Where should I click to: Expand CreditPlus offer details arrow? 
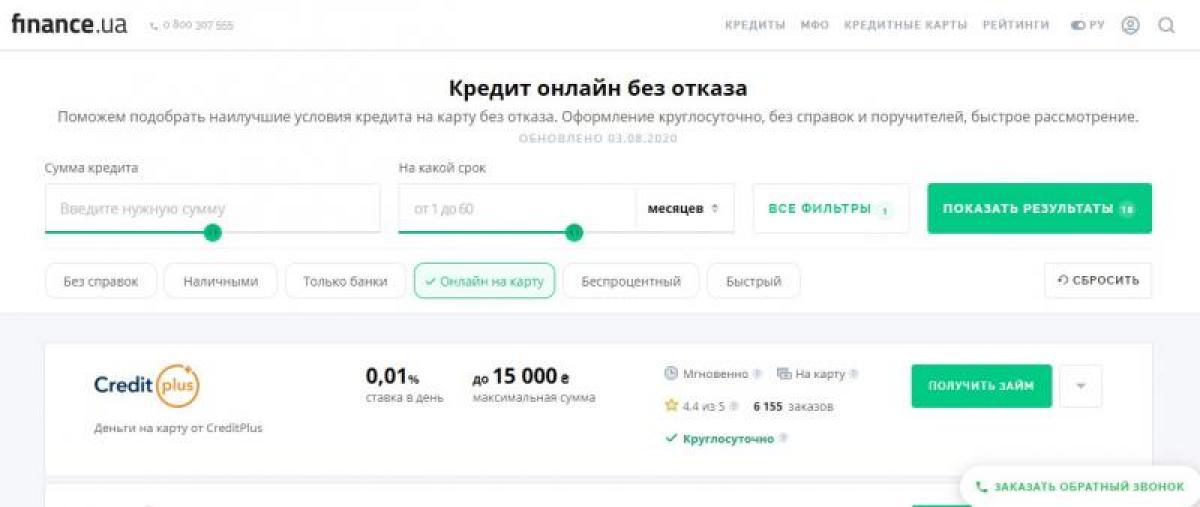[x=1080, y=385]
